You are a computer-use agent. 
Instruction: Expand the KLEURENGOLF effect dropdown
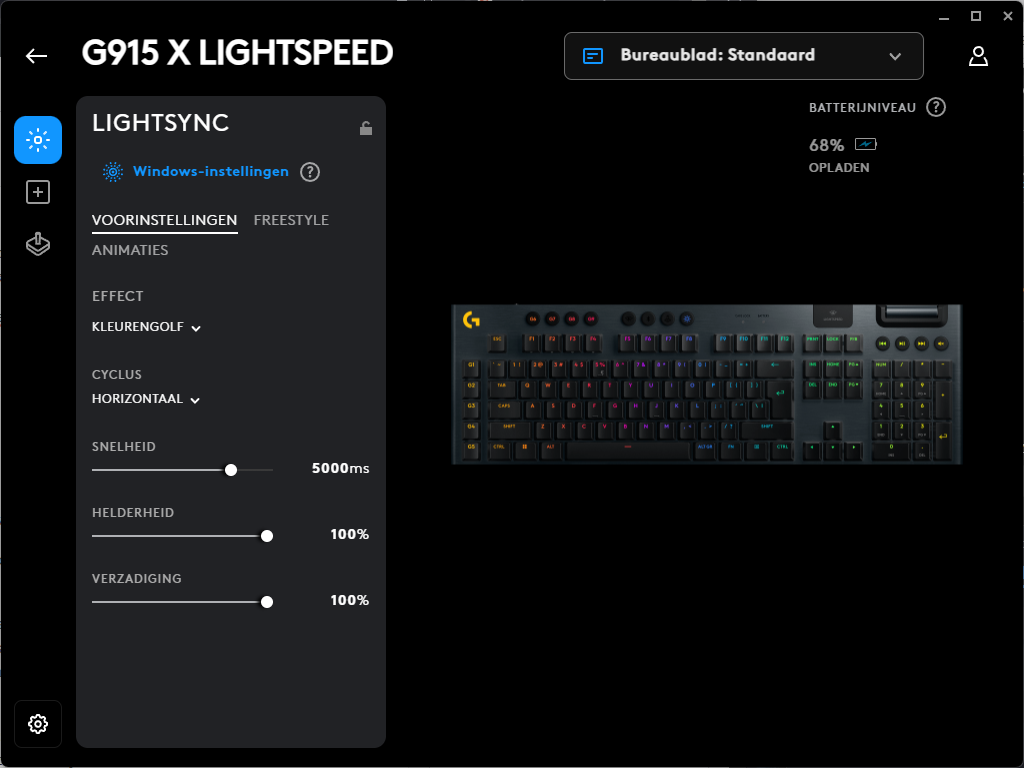tap(146, 327)
